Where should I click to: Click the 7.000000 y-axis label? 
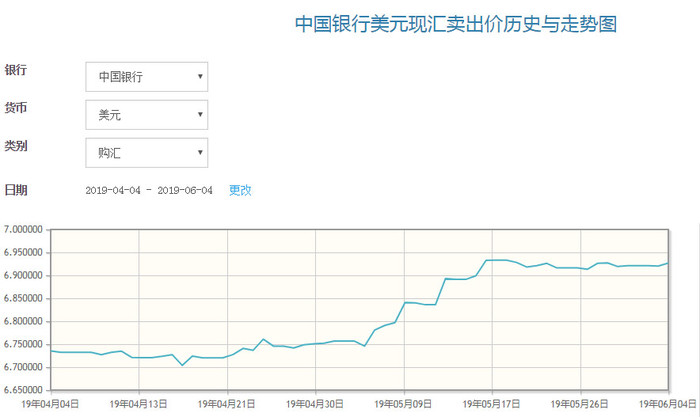[23, 229]
